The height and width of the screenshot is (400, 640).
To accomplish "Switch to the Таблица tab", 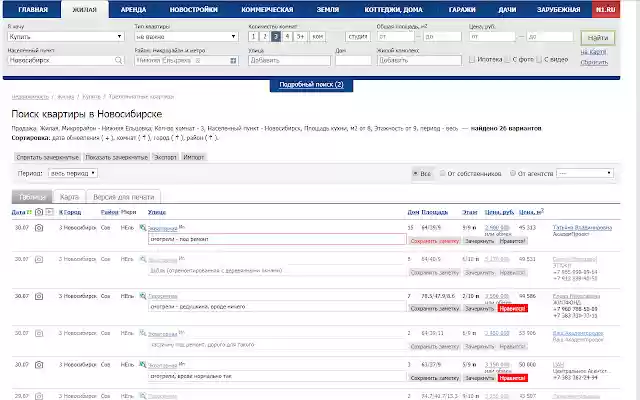I will tap(32, 197).
